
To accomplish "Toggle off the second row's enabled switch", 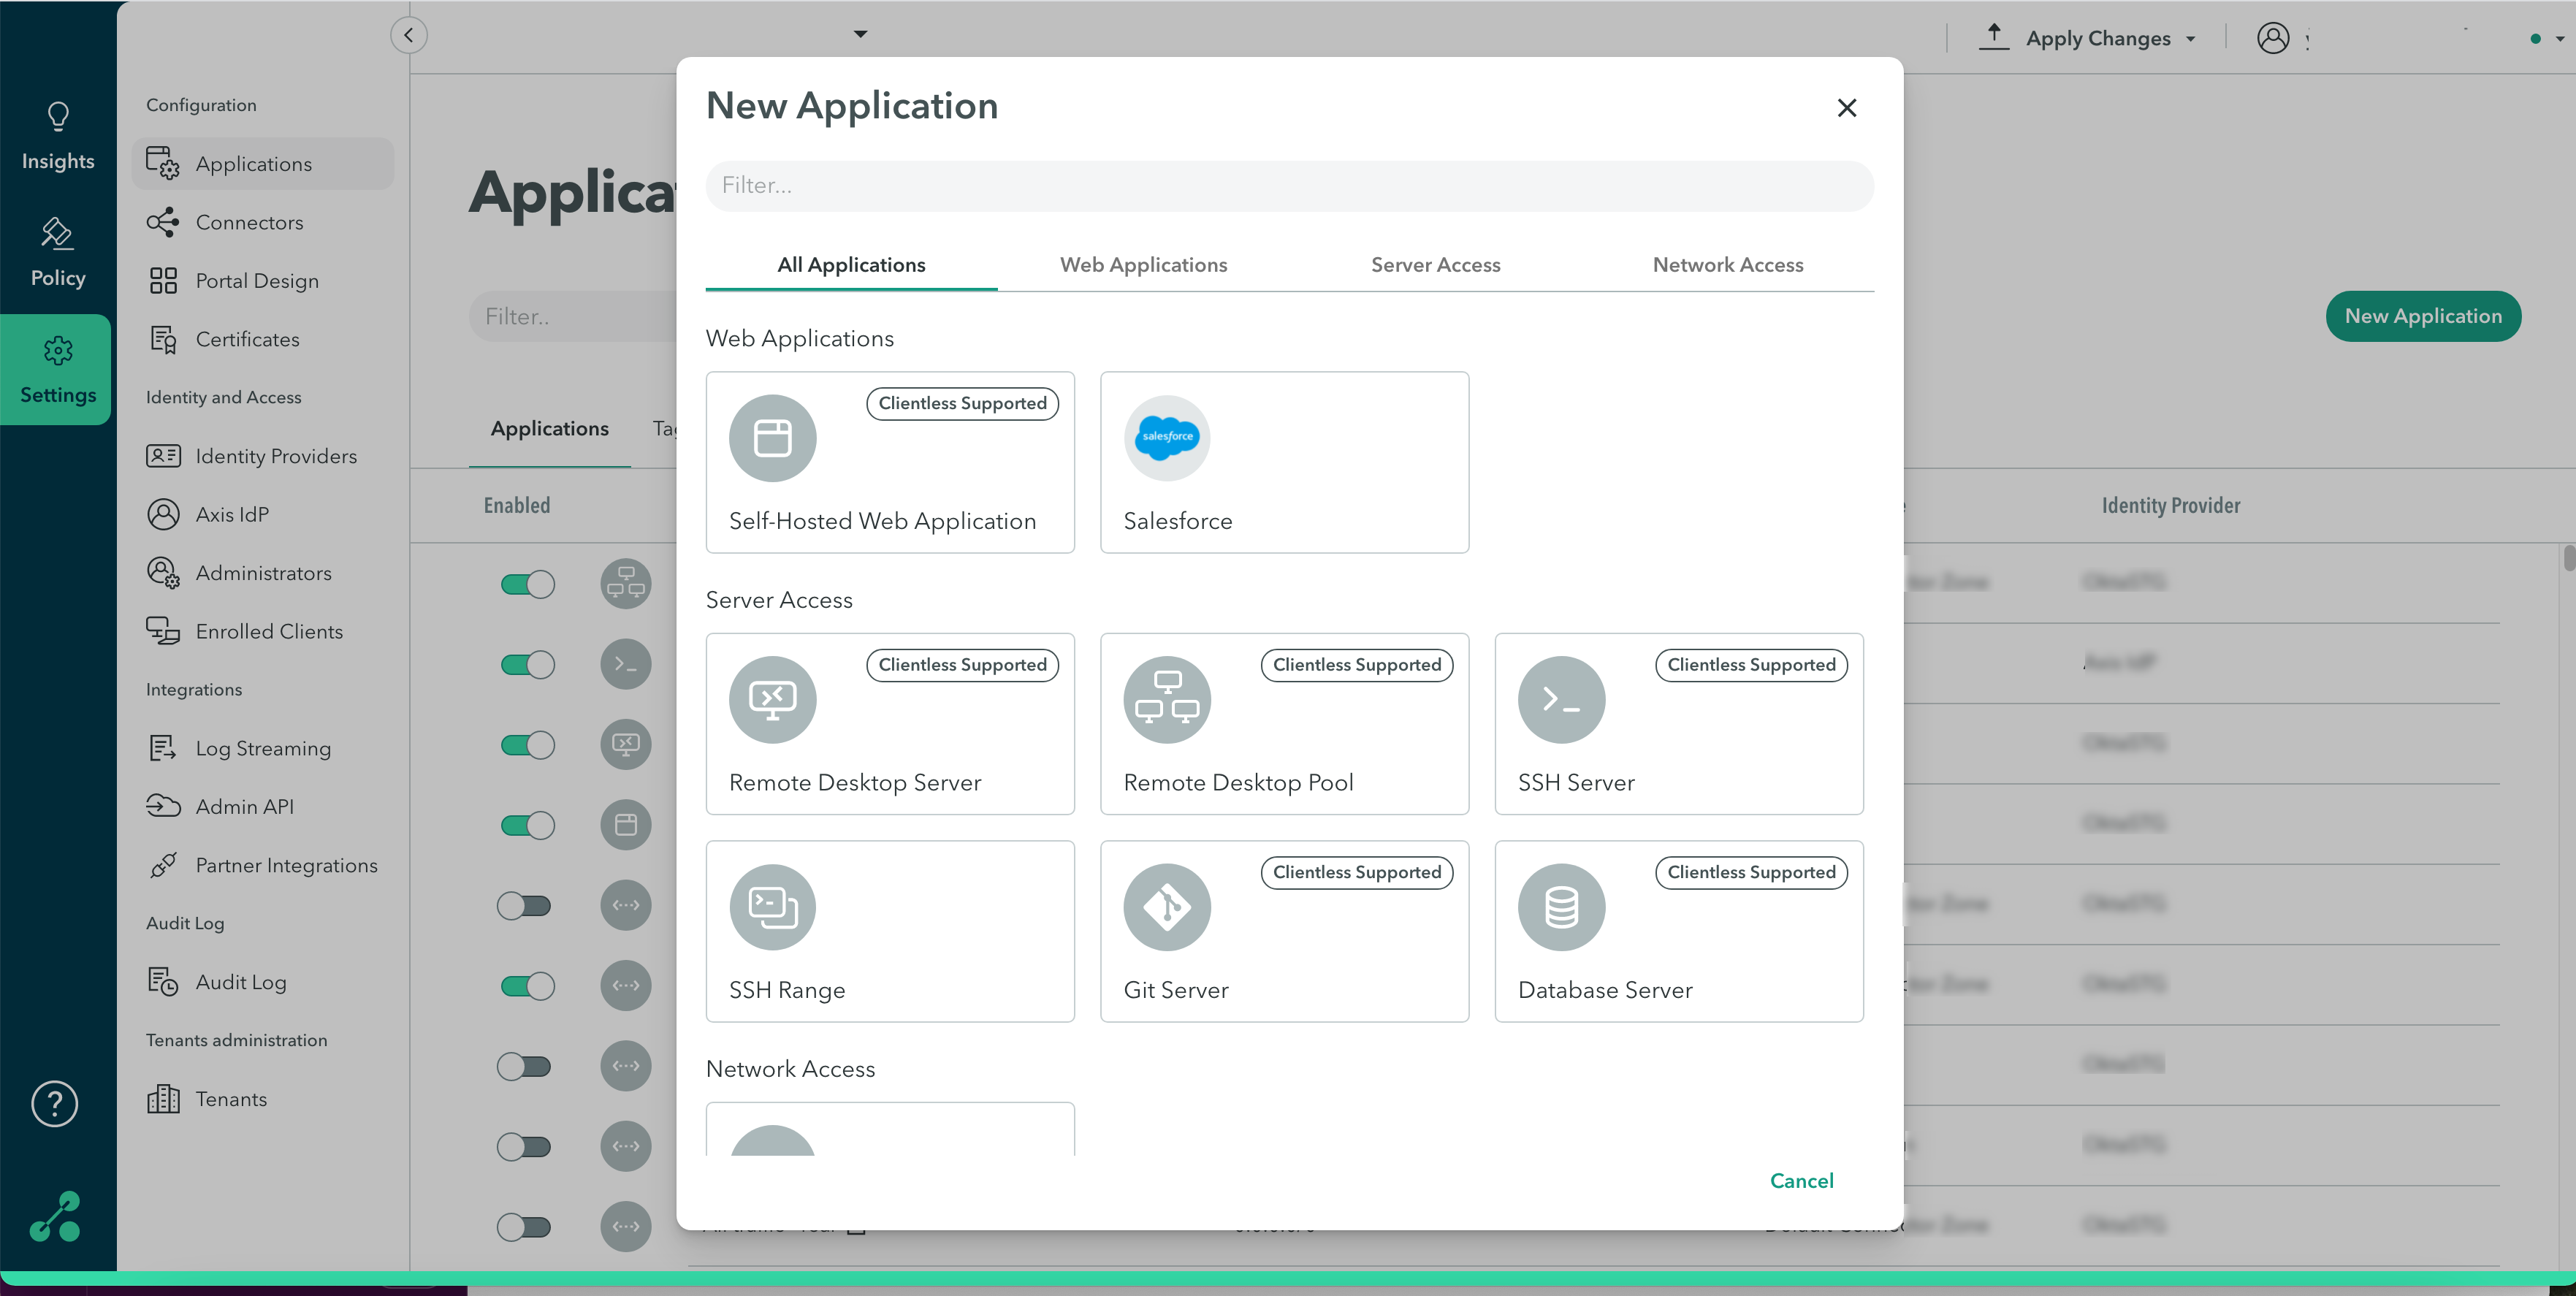I will tap(527, 664).
